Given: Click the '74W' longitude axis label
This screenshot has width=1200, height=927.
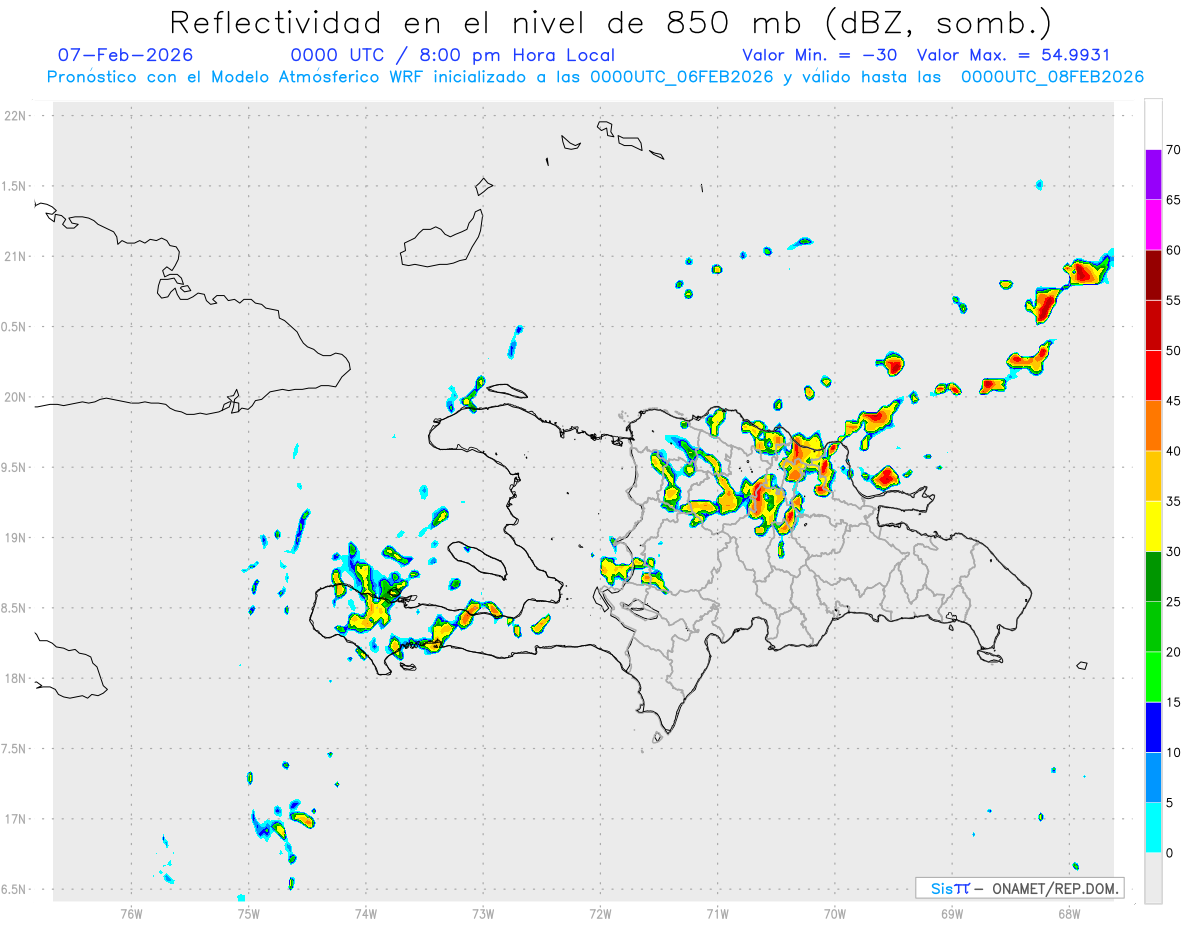Looking at the screenshot, I should [365, 913].
